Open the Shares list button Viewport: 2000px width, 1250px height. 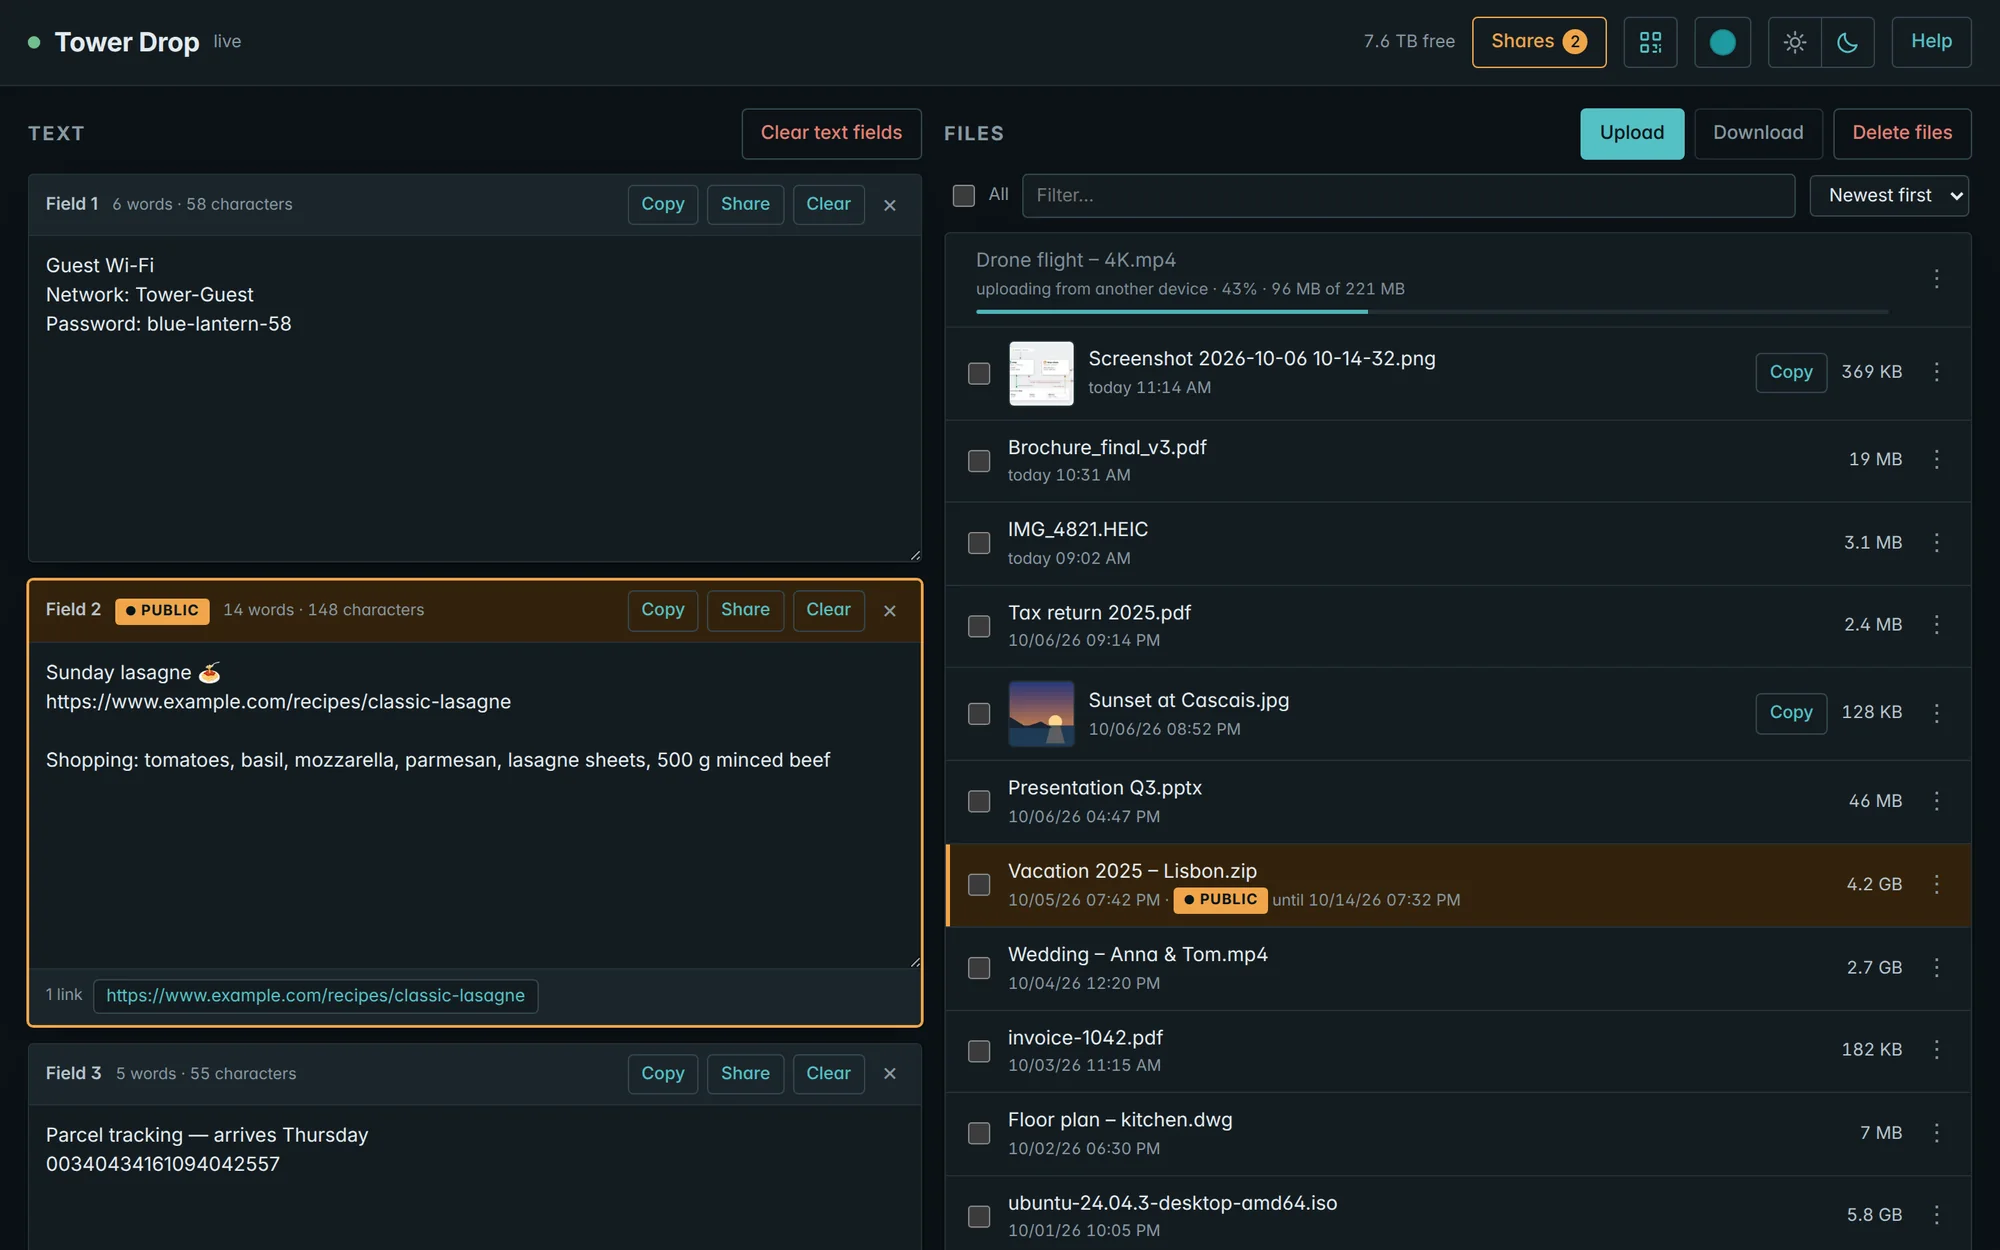(x=1539, y=42)
